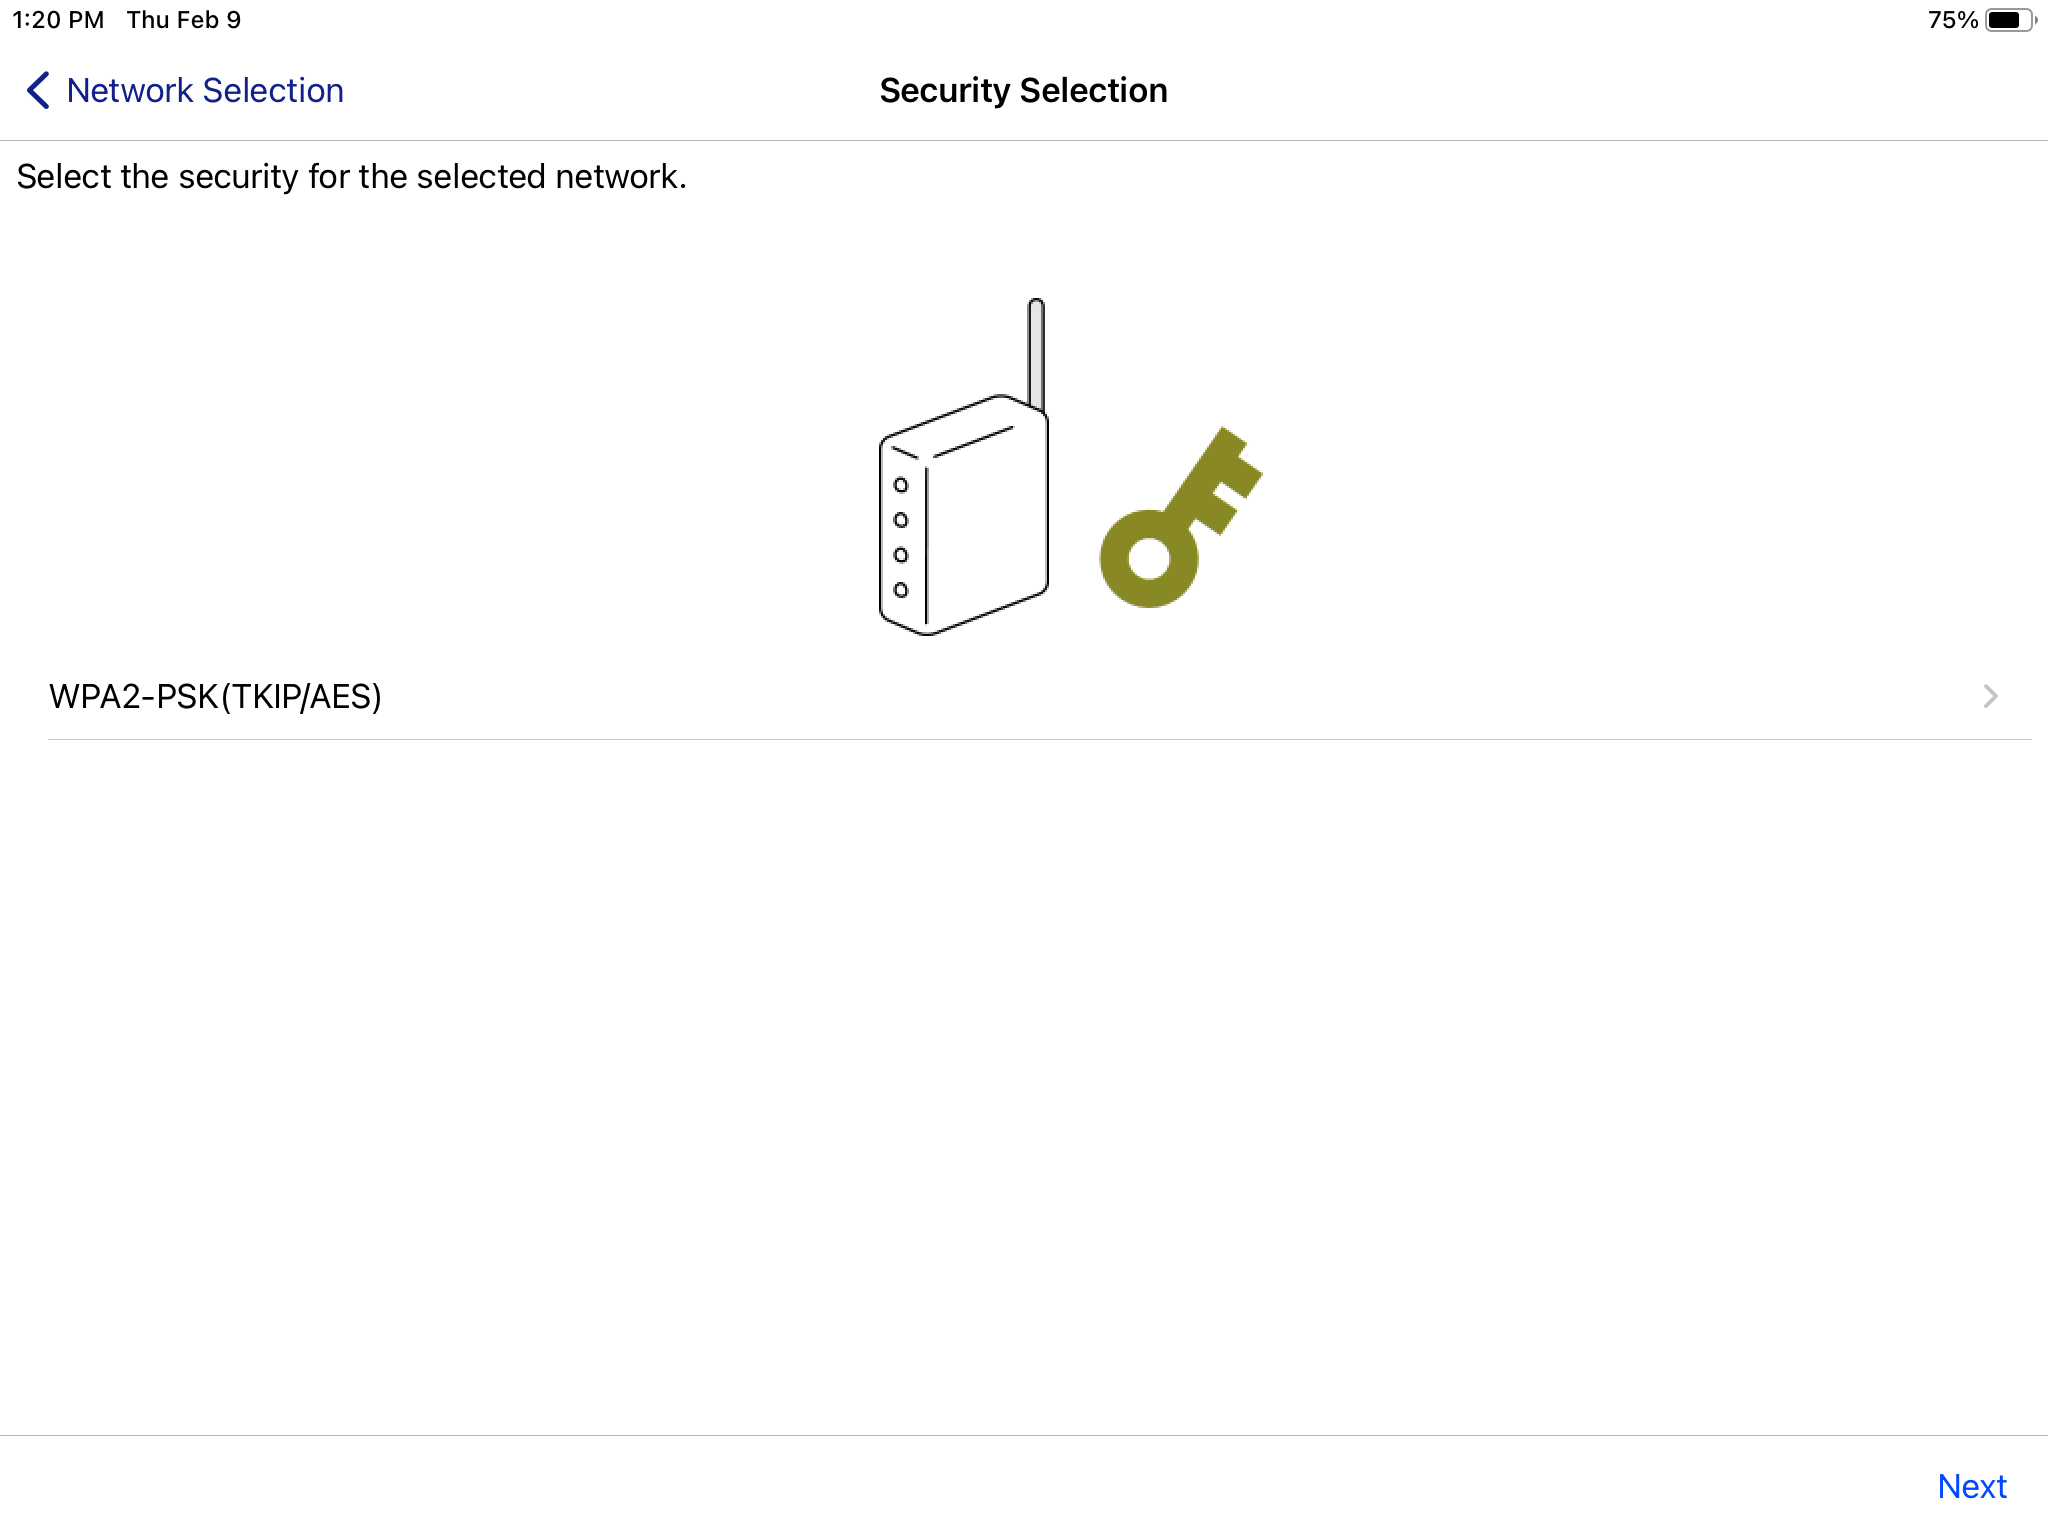The height and width of the screenshot is (1536, 2048).
Task: Click the Security Selection page title
Action: 1023,90
